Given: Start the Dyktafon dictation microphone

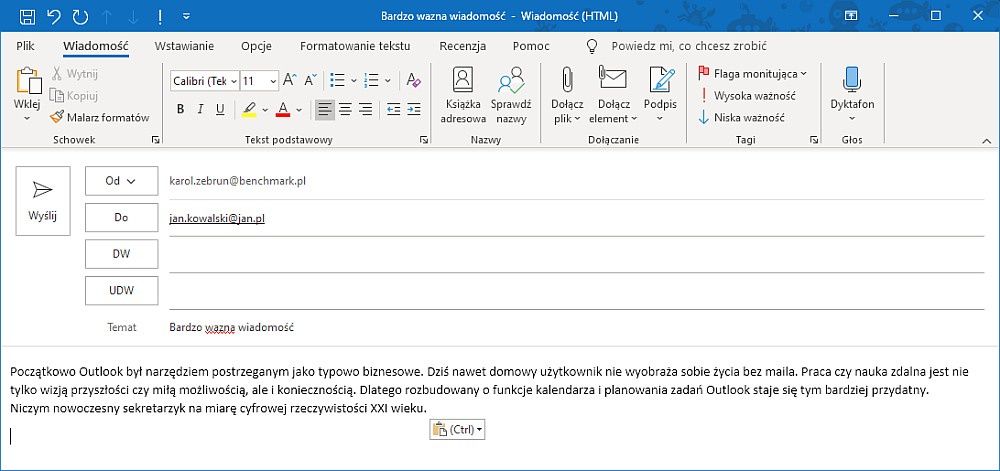Looking at the screenshot, I should 852,96.
